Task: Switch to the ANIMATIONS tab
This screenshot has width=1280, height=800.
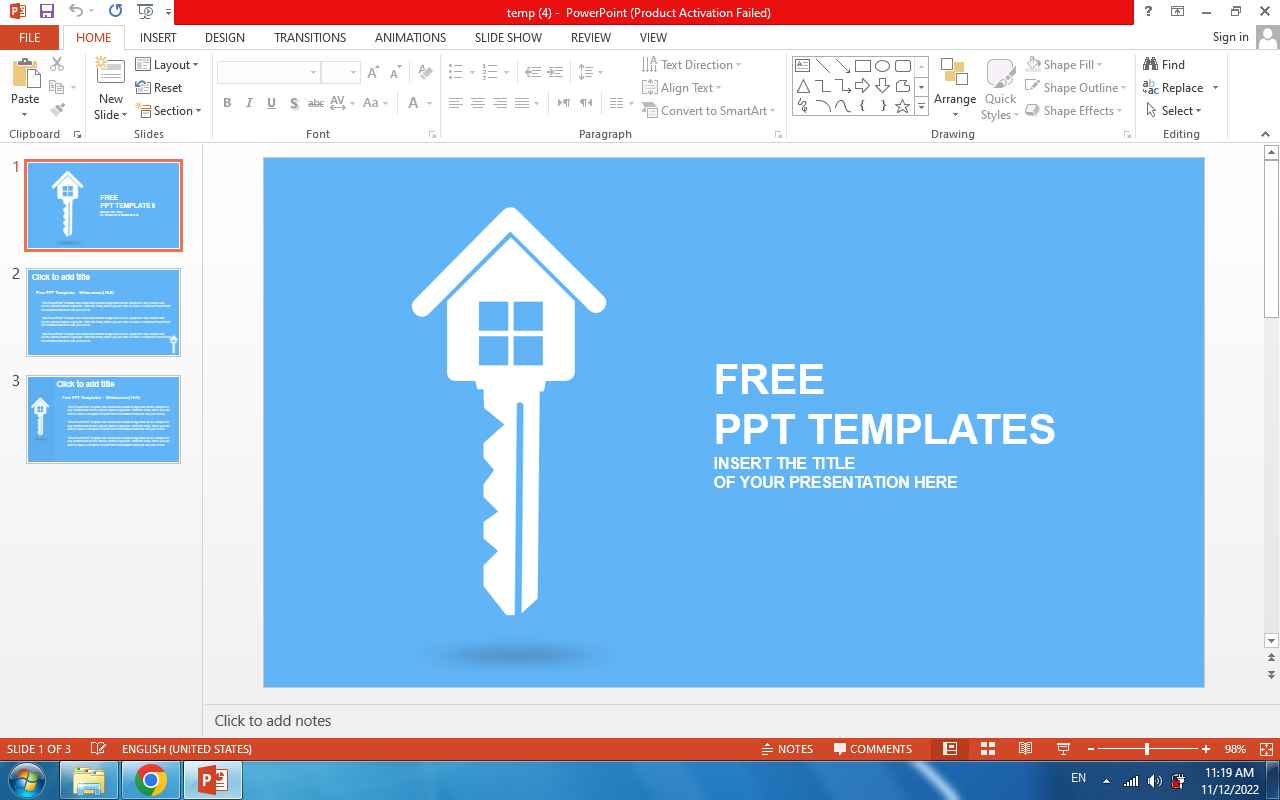Action: coord(410,37)
